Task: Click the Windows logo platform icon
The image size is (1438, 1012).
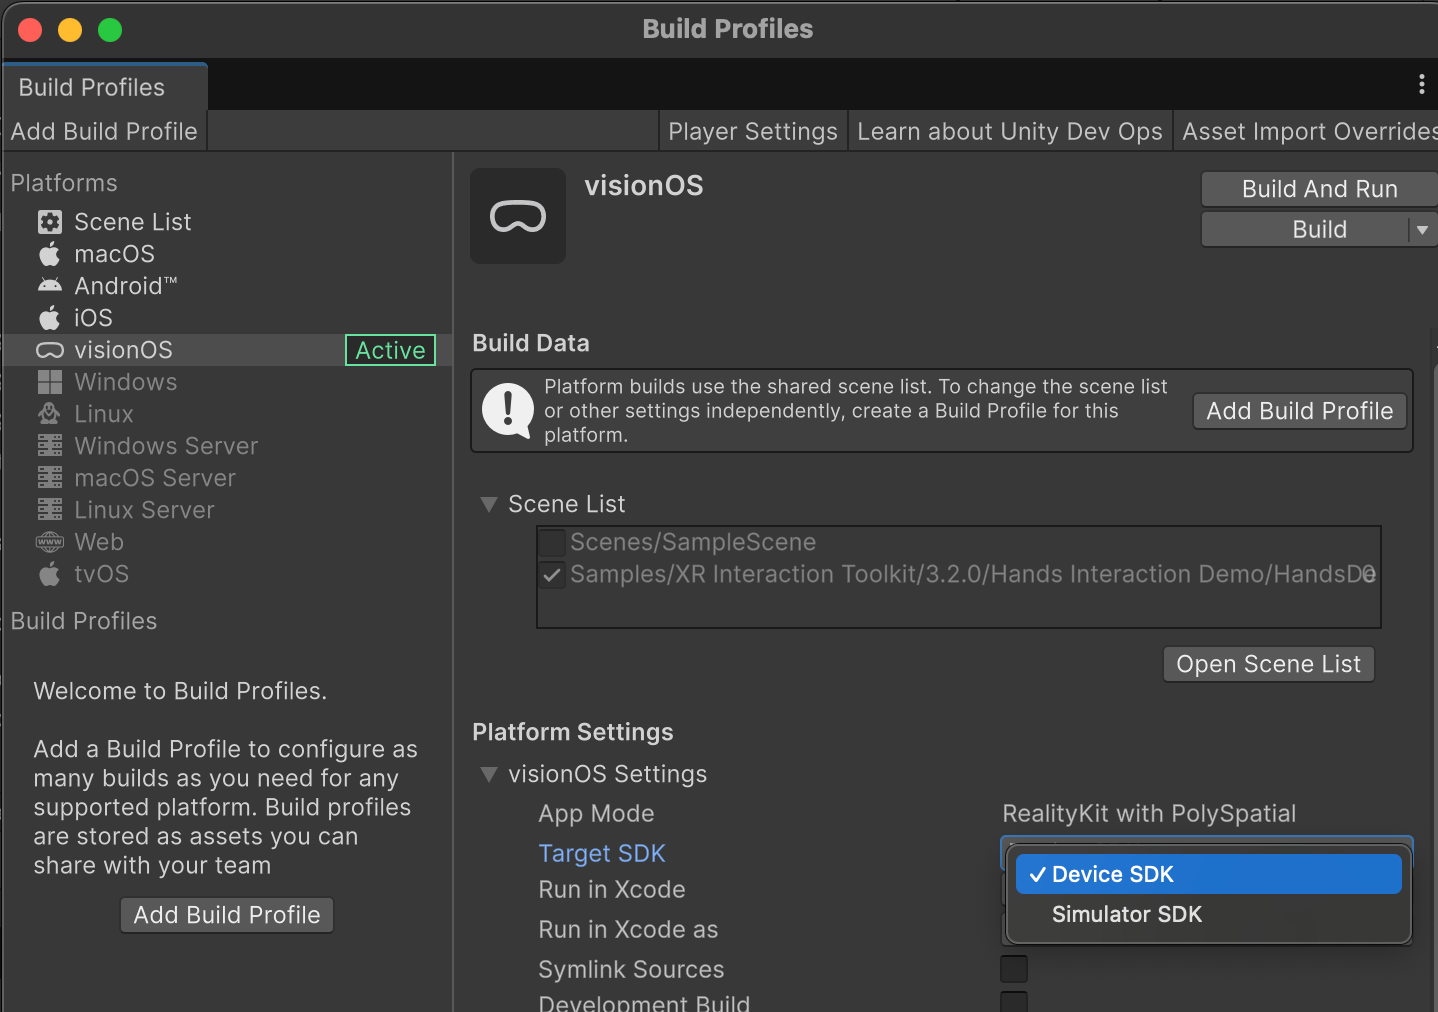Action: point(50,382)
